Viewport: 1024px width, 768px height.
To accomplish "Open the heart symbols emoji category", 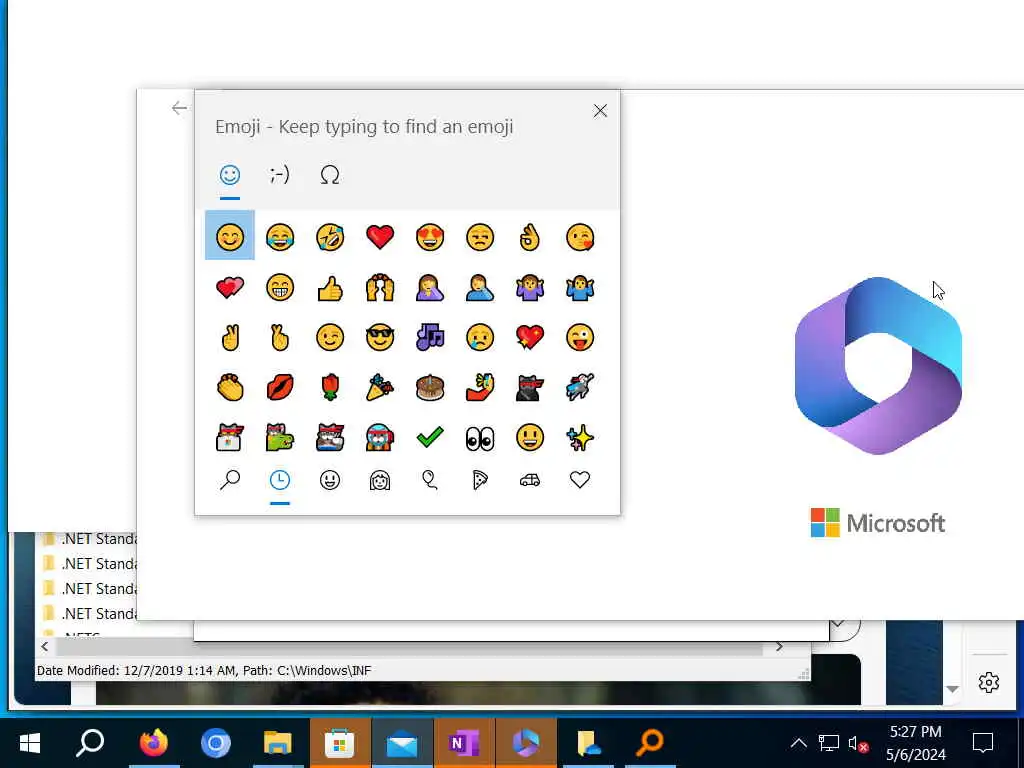I will click(x=580, y=481).
